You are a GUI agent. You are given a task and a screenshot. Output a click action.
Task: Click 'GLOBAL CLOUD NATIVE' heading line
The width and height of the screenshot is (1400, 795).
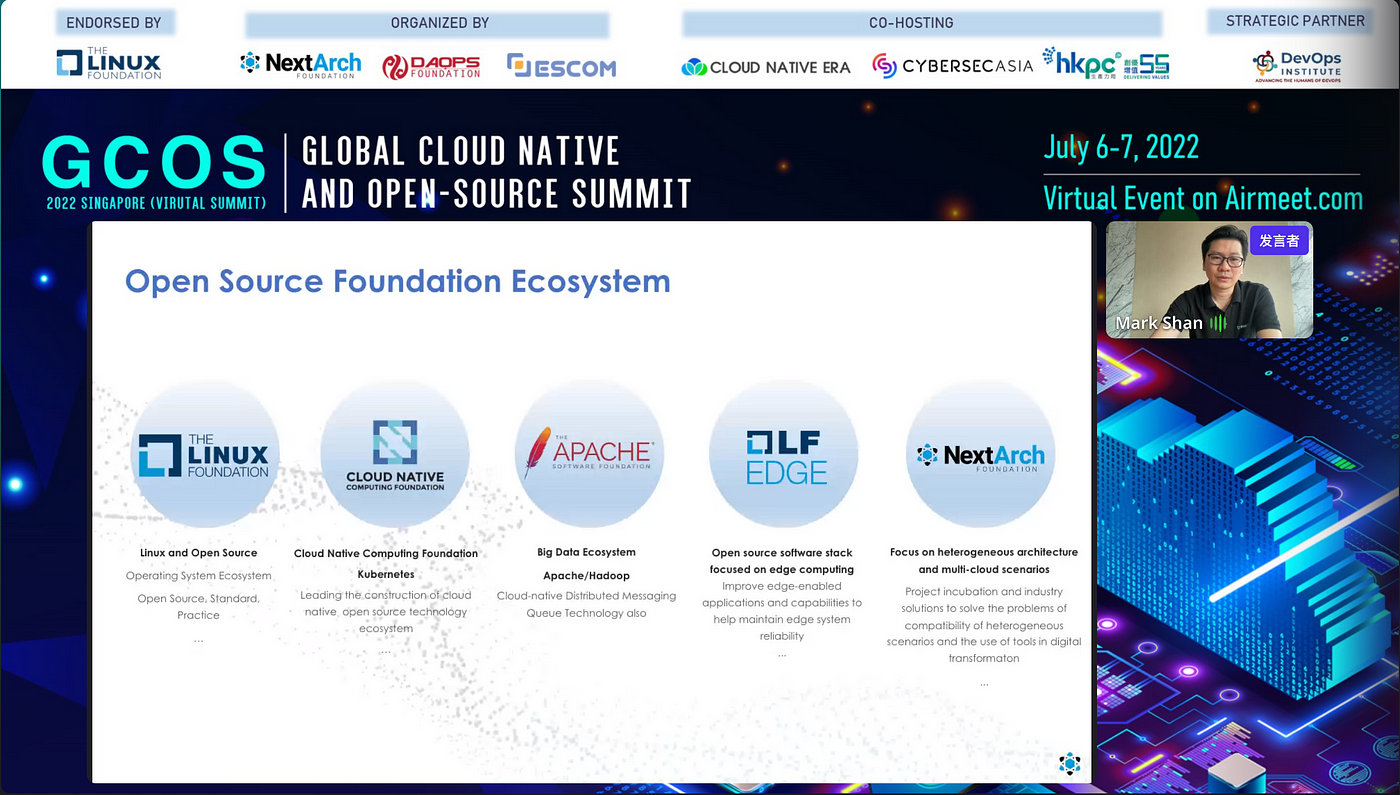[x=461, y=151]
